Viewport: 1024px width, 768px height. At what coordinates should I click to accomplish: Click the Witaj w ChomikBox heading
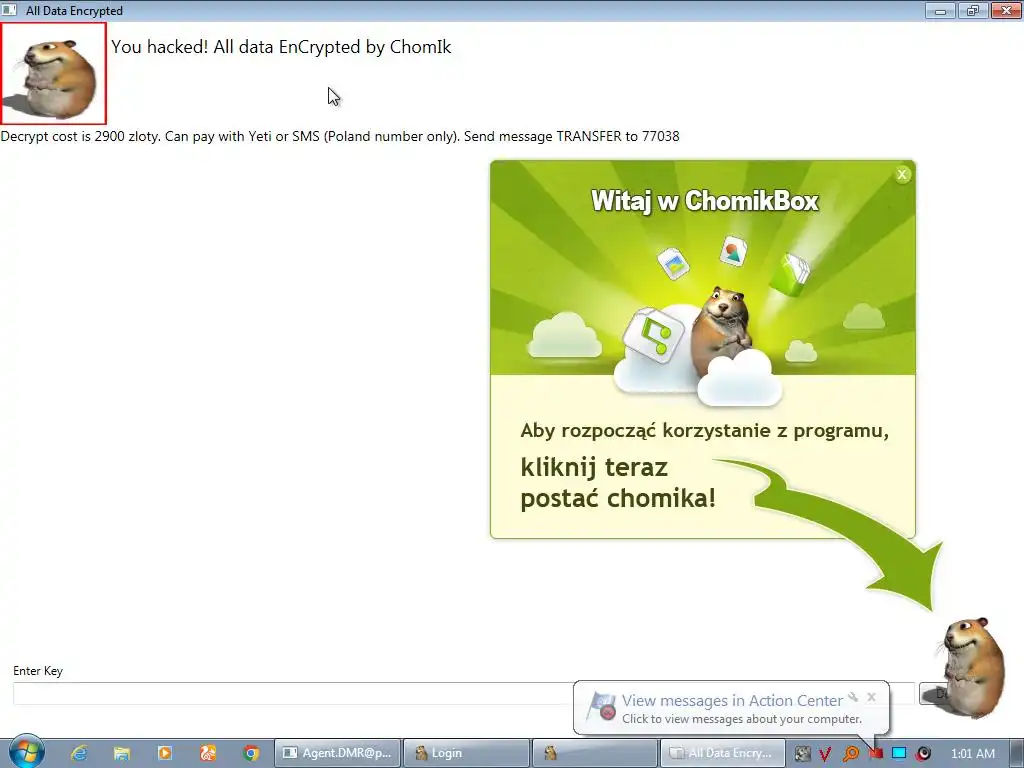pyautogui.click(x=705, y=200)
